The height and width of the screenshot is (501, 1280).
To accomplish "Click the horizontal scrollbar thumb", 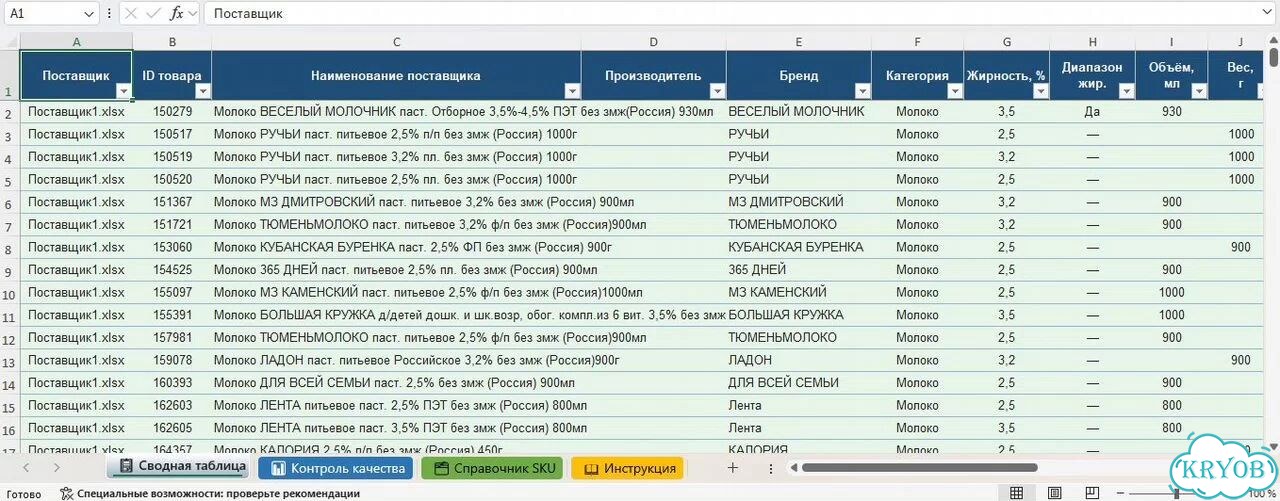I will 919,468.
